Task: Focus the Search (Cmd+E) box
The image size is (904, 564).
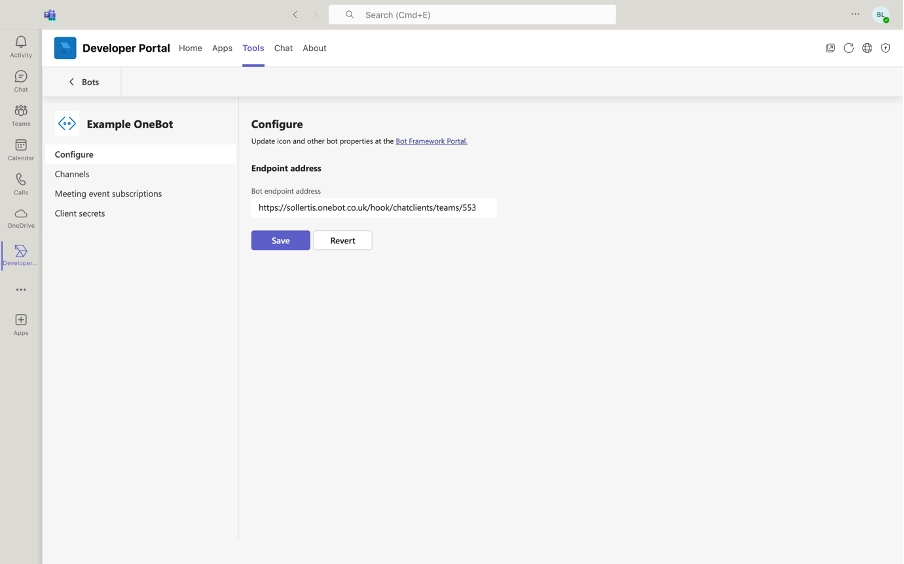Action: pyautogui.click(x=472, y=14)
